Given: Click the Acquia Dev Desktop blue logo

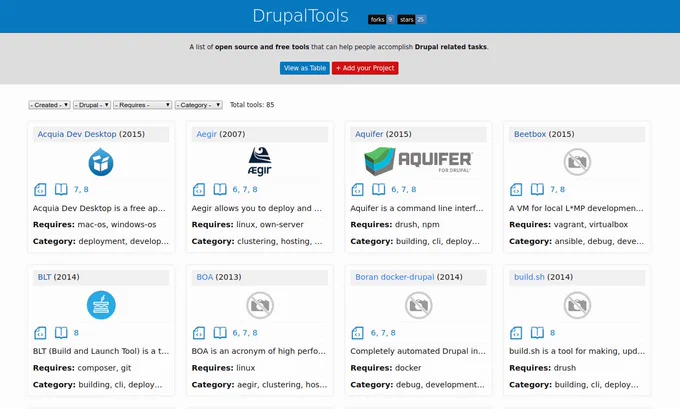Looking at the screenshot, I should pyautogui.click(x=101, y=162).
